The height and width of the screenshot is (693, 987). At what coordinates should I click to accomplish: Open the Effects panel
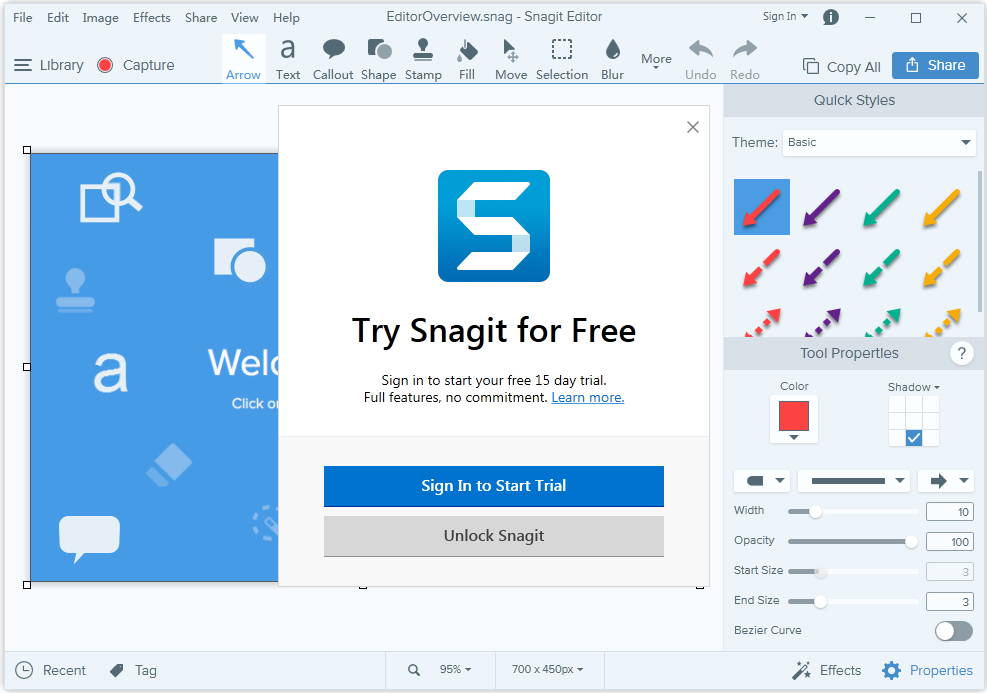(826, 670)
